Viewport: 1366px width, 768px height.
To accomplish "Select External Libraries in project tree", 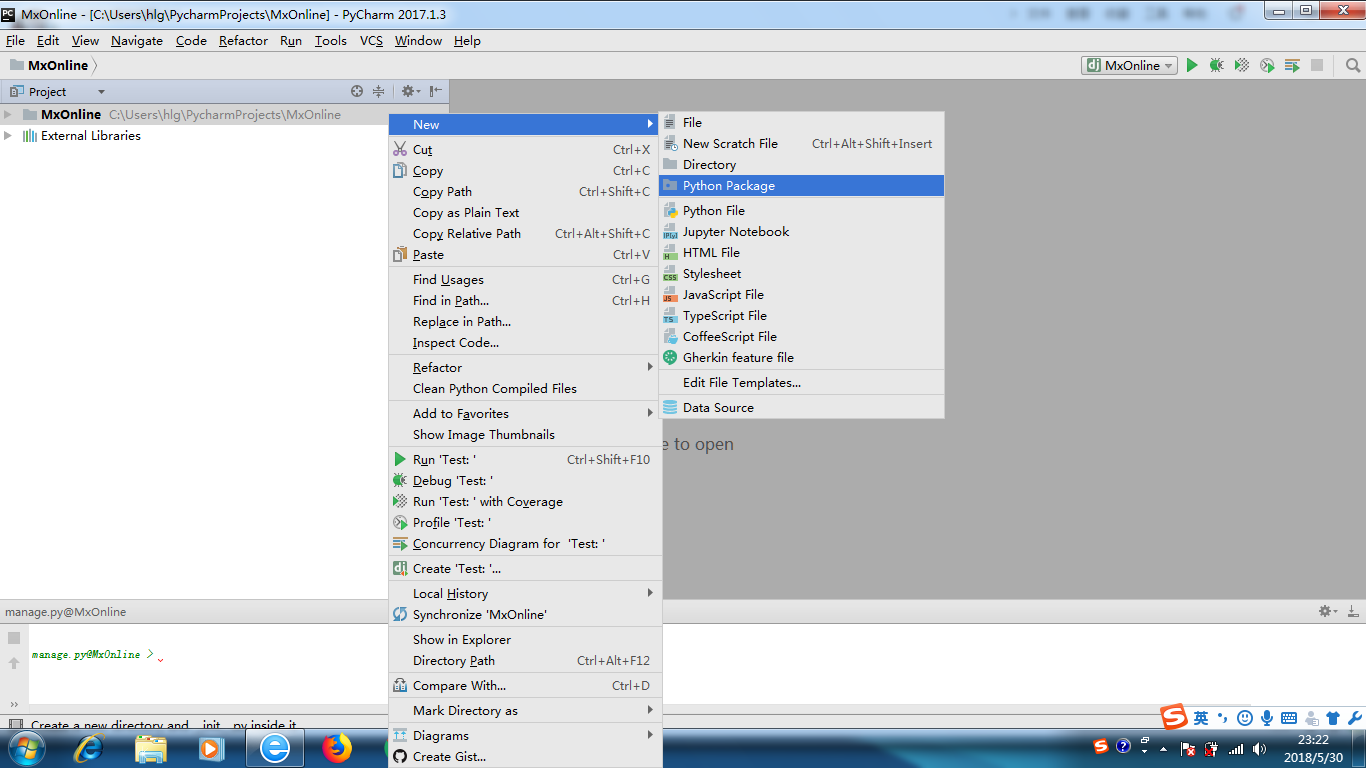I will coord(91,135).
